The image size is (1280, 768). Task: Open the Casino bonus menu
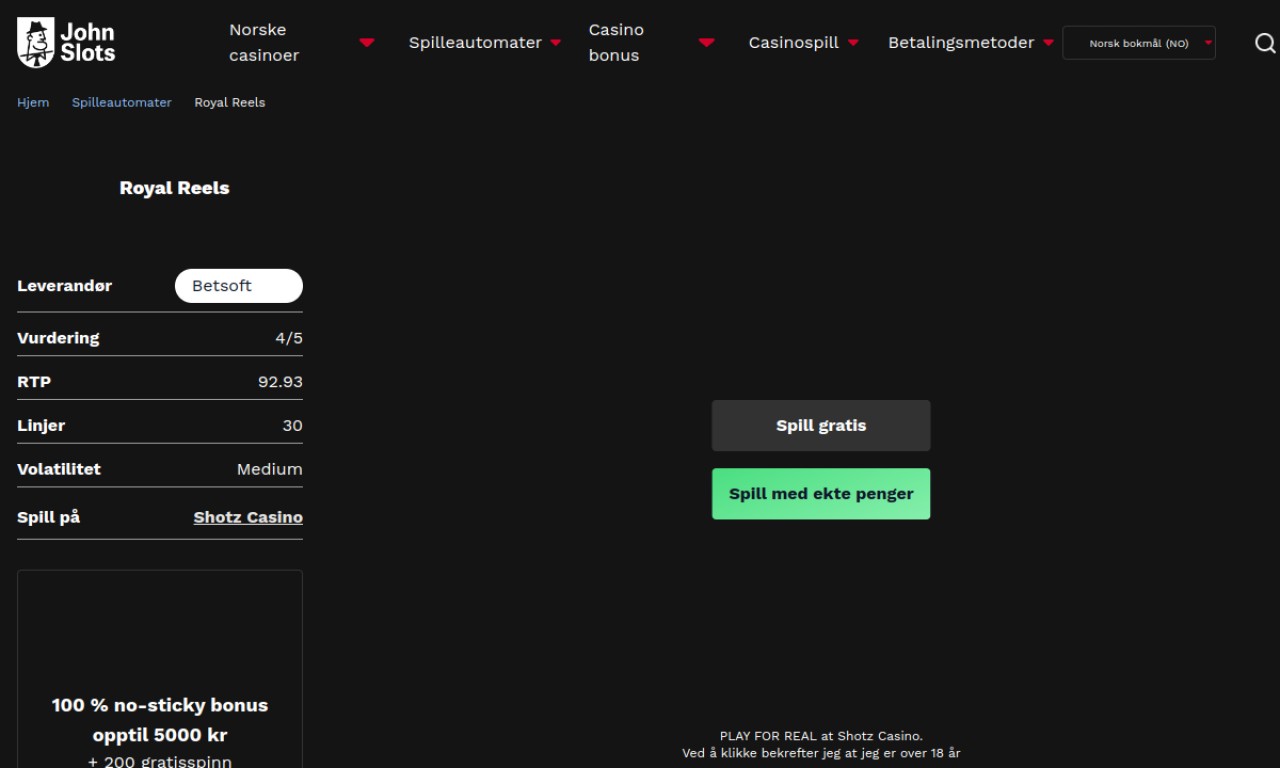(616, 43)
